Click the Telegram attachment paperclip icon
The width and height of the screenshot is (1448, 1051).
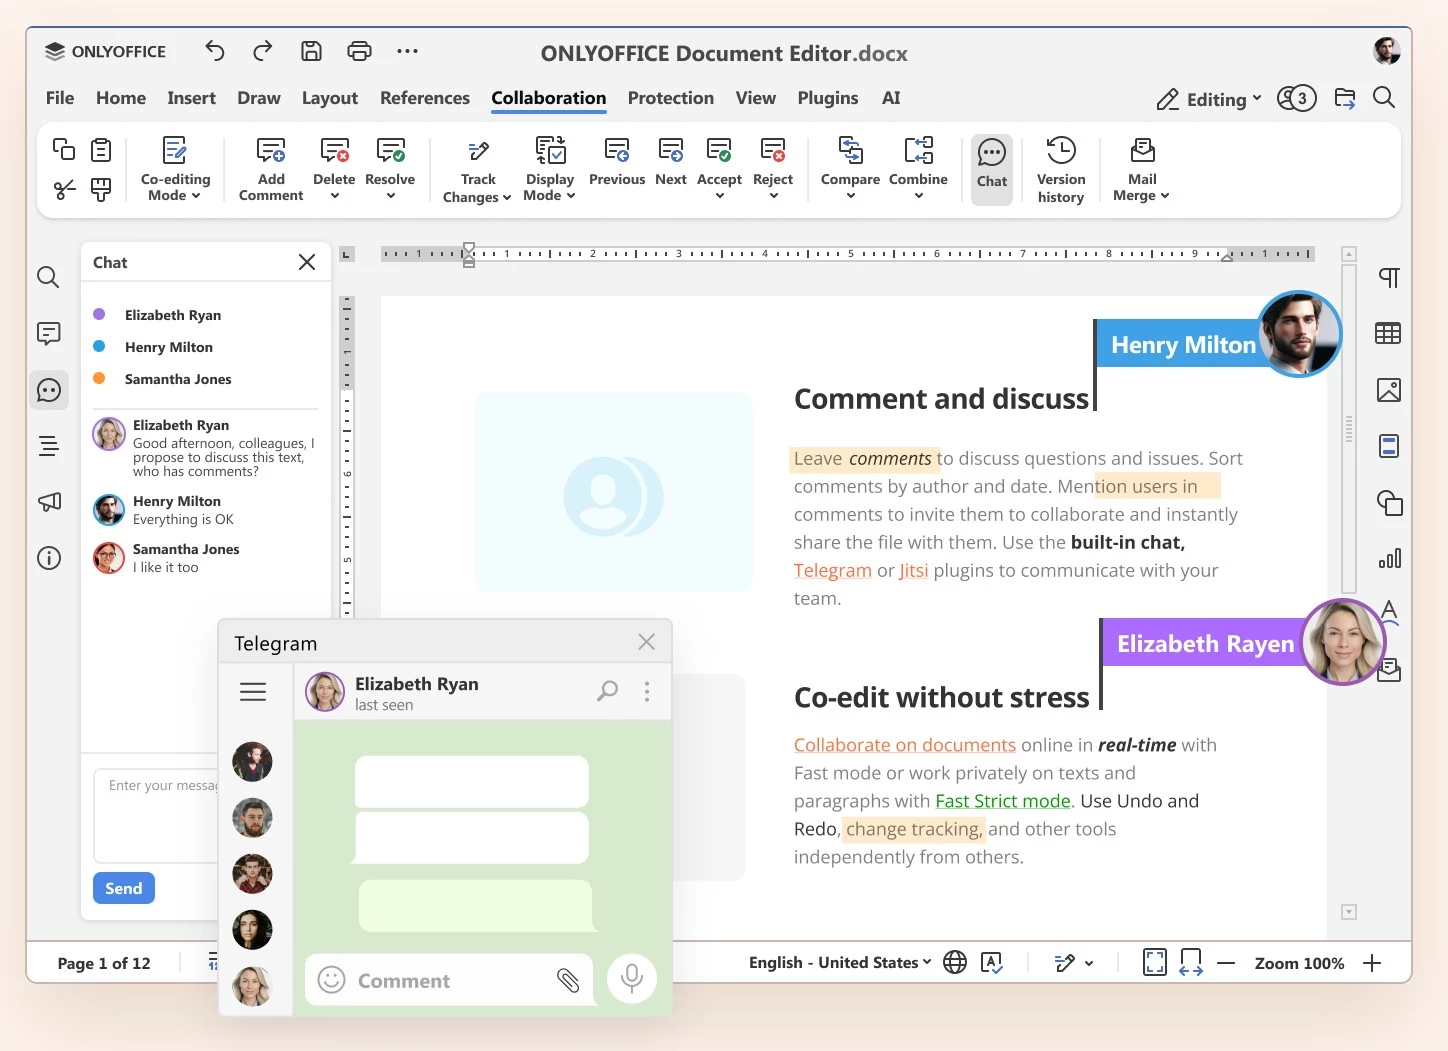pyautogui.click(x=568, y=980)
